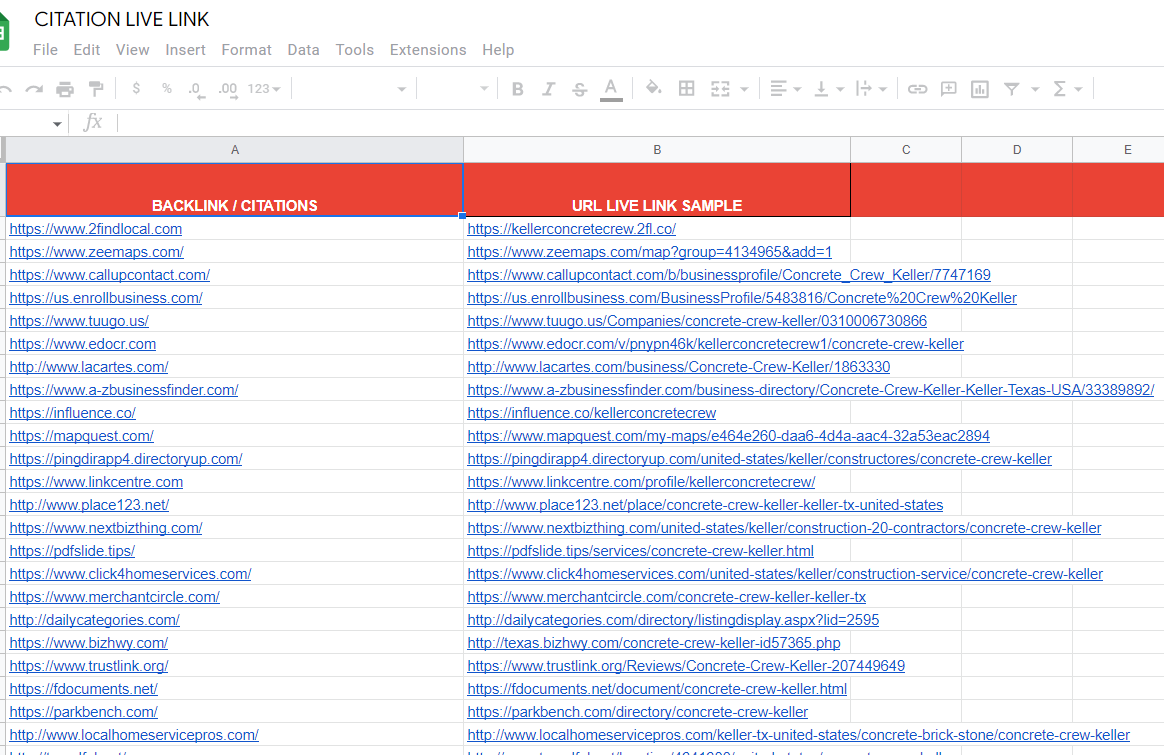Open link https://pdfslide.tips/services/concrete-crew-keller.html
The width and height of the screenshot is (1164, 755).
(641, 551)
